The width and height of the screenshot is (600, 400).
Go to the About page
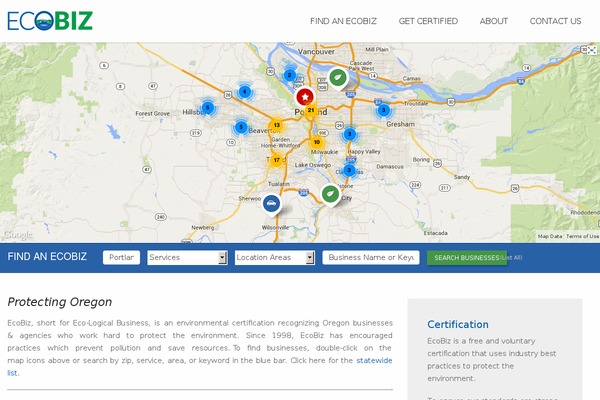[494, 21]
